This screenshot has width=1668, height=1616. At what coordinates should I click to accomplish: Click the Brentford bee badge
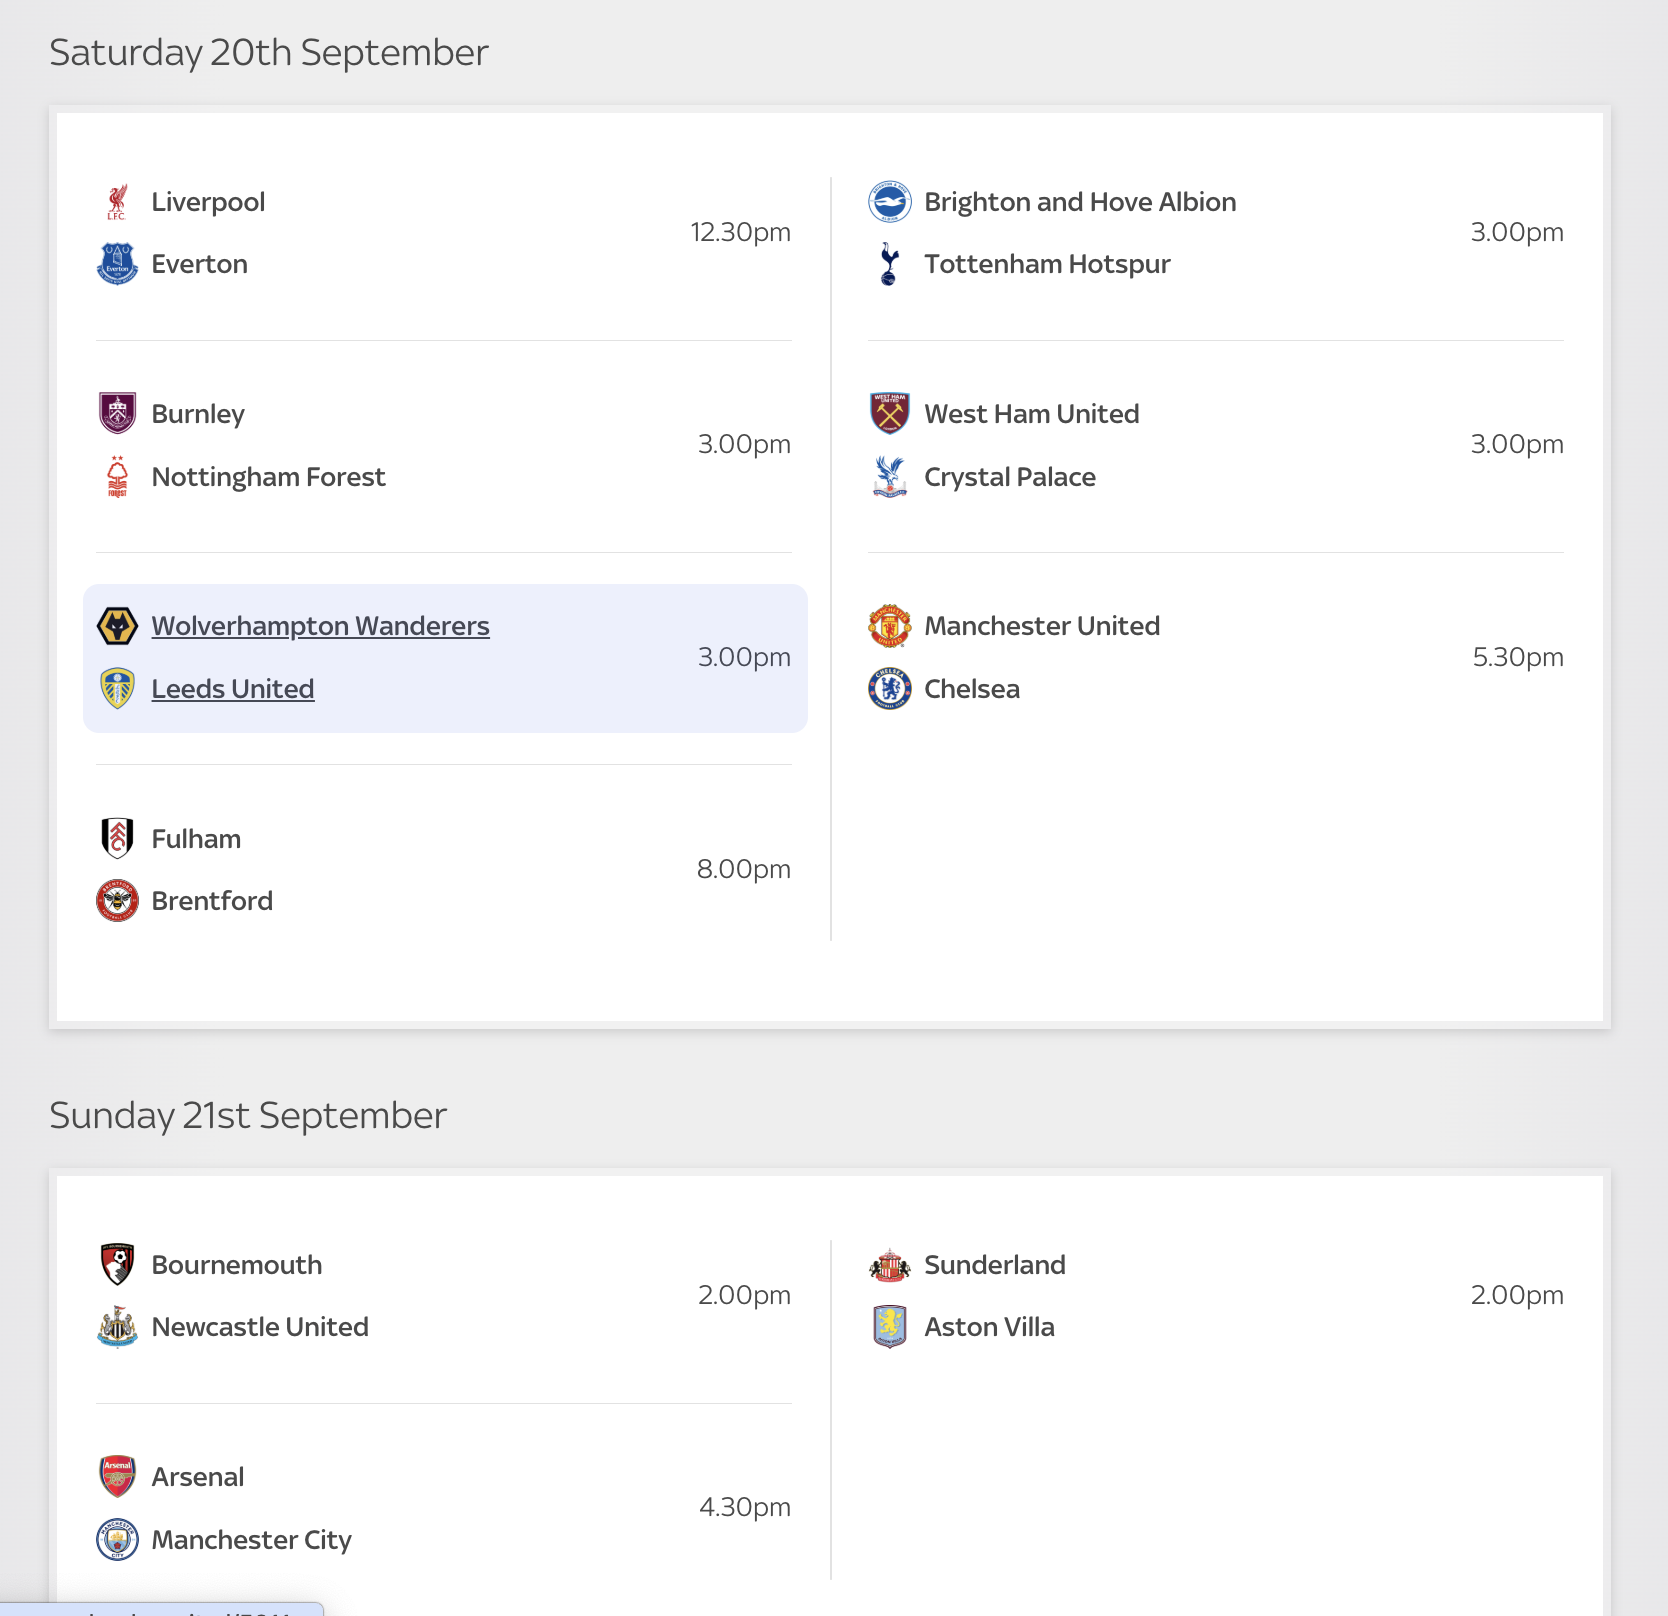117,901
